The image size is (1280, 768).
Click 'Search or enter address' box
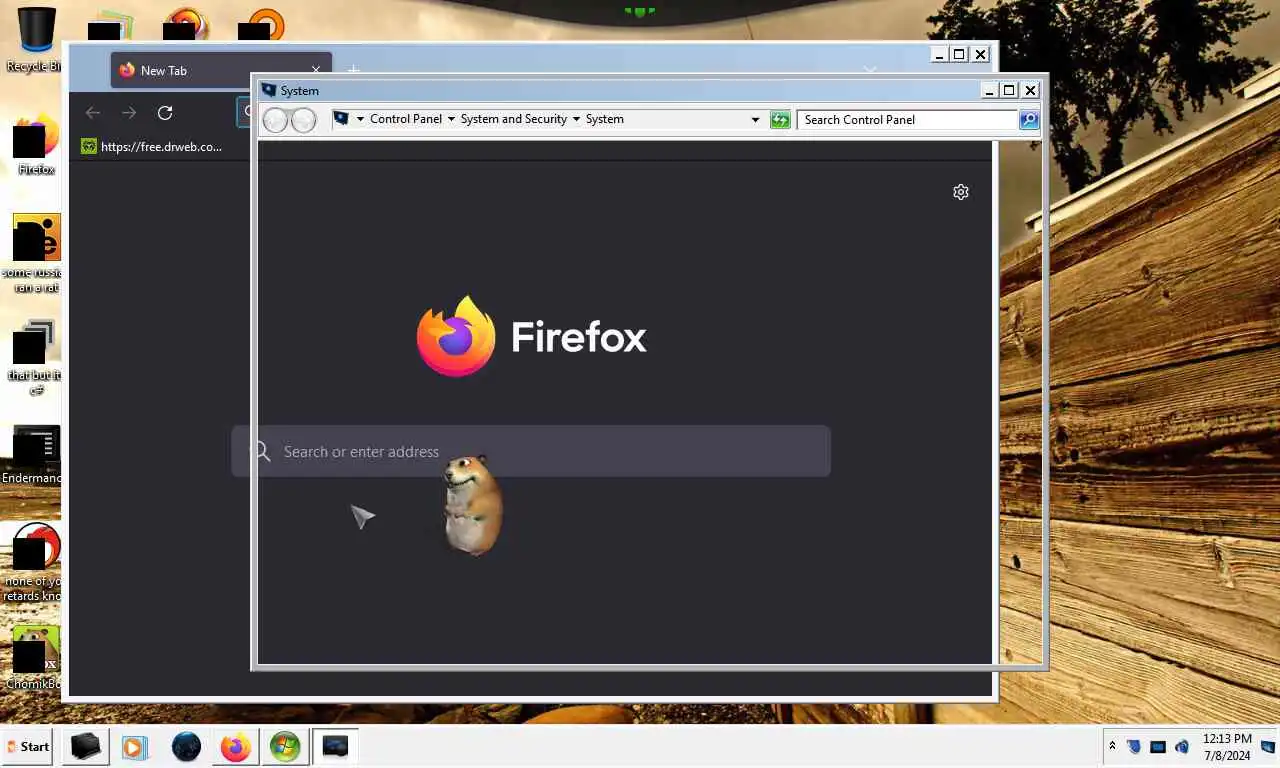click(x=531, y=451)
